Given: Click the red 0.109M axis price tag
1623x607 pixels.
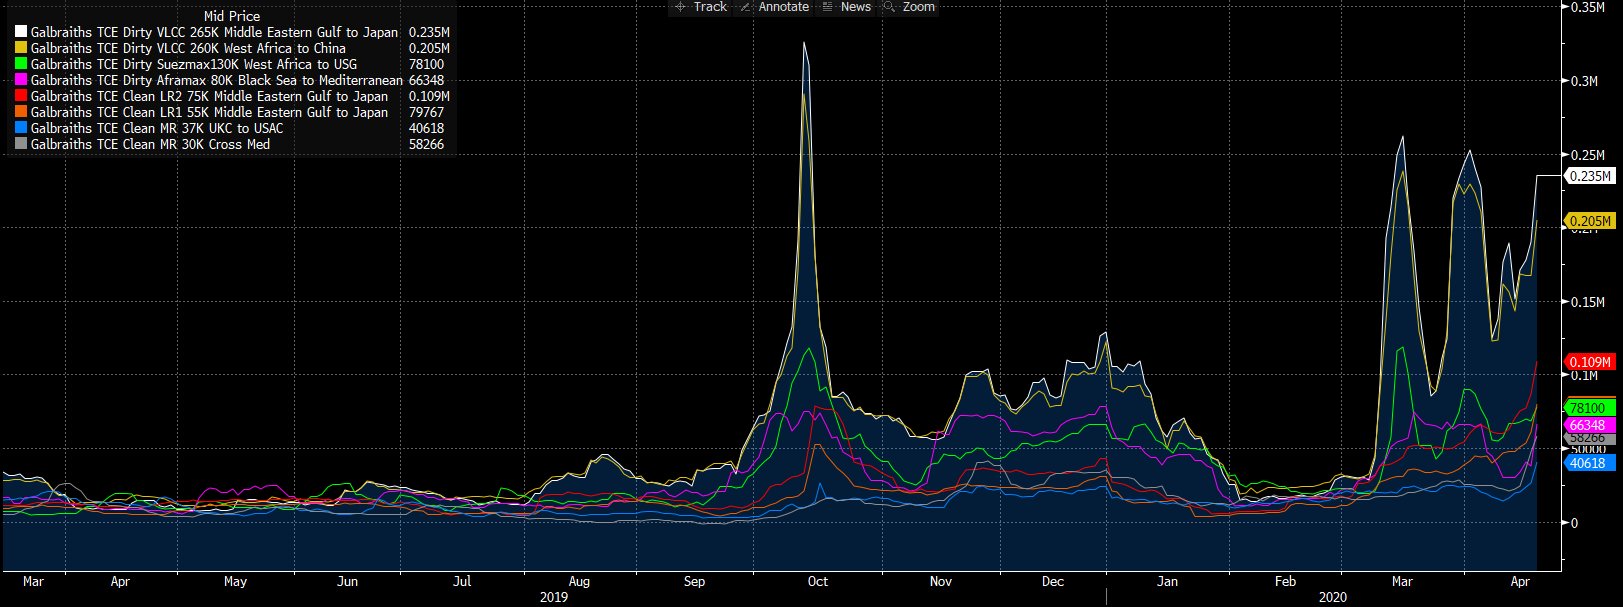Looking at the screenshot, I should pos(1588,362).
